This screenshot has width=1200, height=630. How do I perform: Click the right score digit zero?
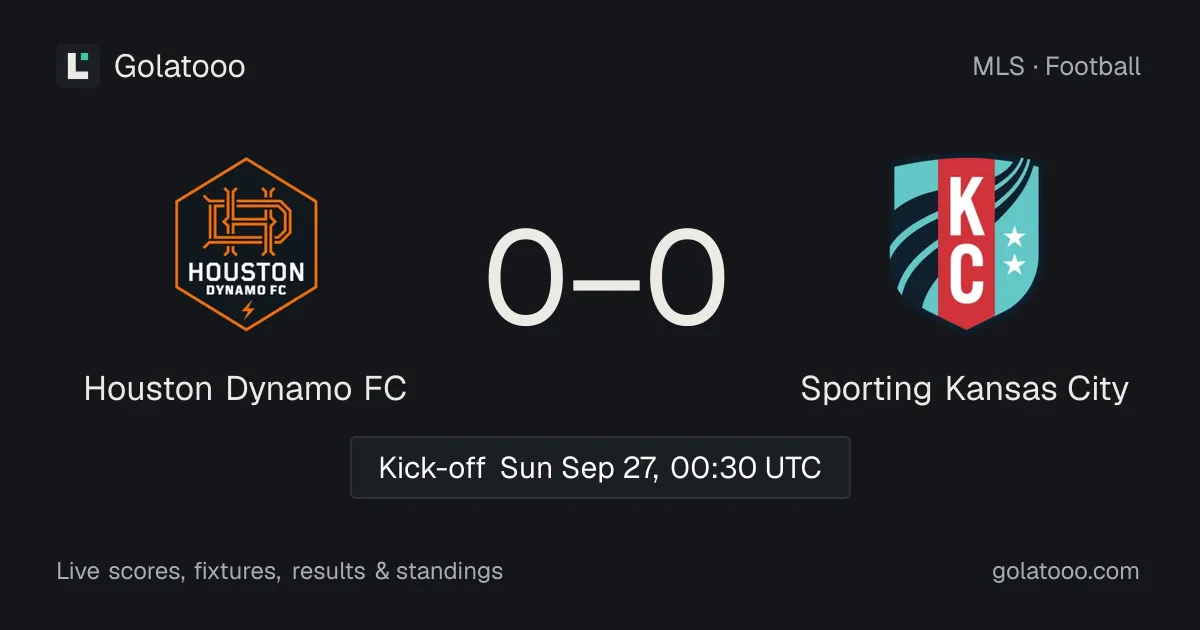pos(686,279)
